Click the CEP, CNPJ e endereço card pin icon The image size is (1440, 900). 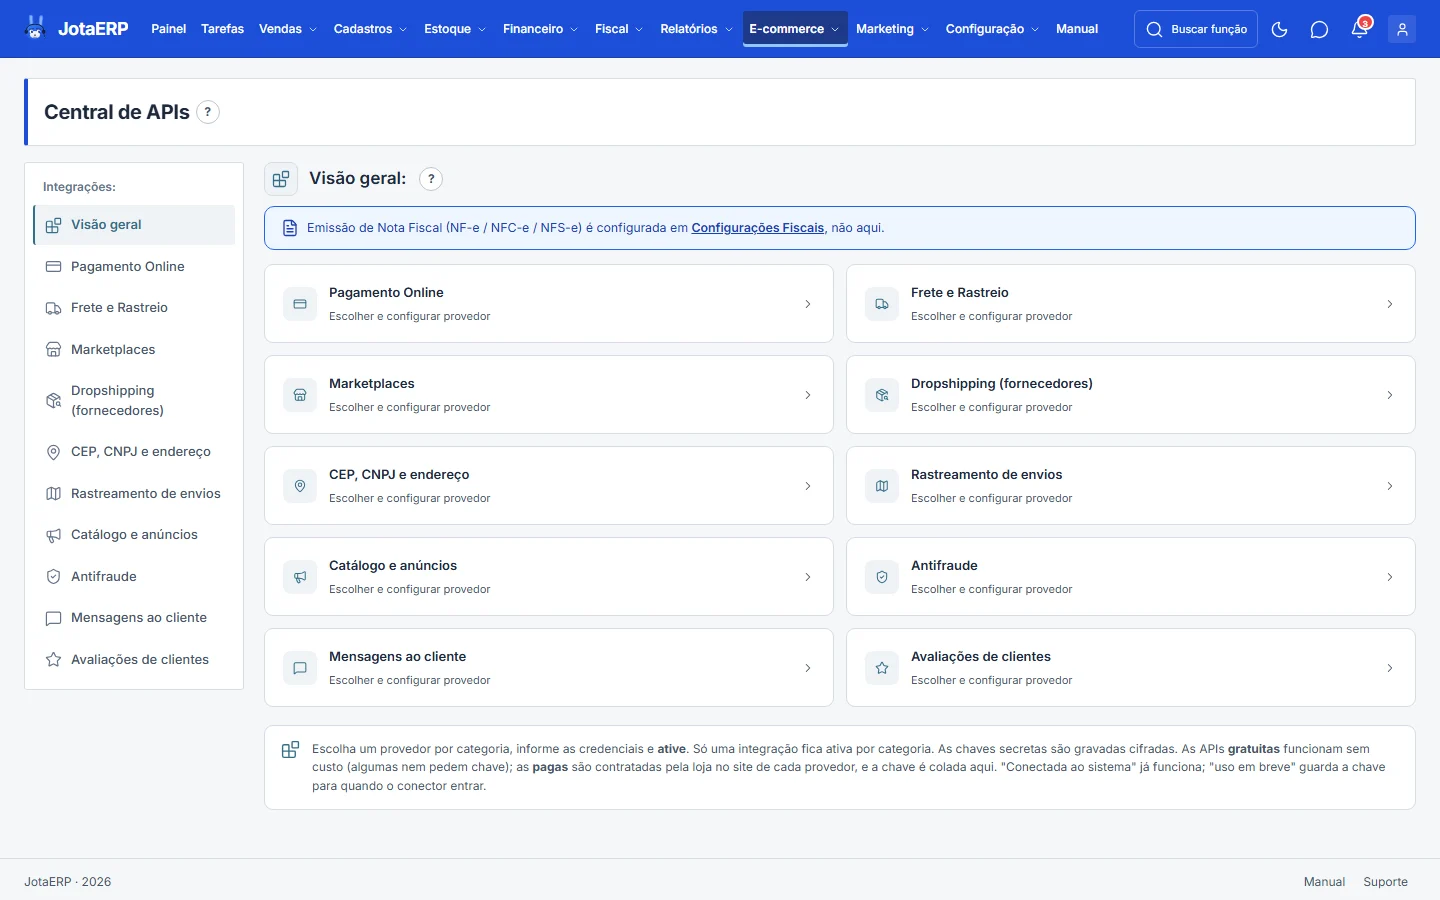[300, 486]
